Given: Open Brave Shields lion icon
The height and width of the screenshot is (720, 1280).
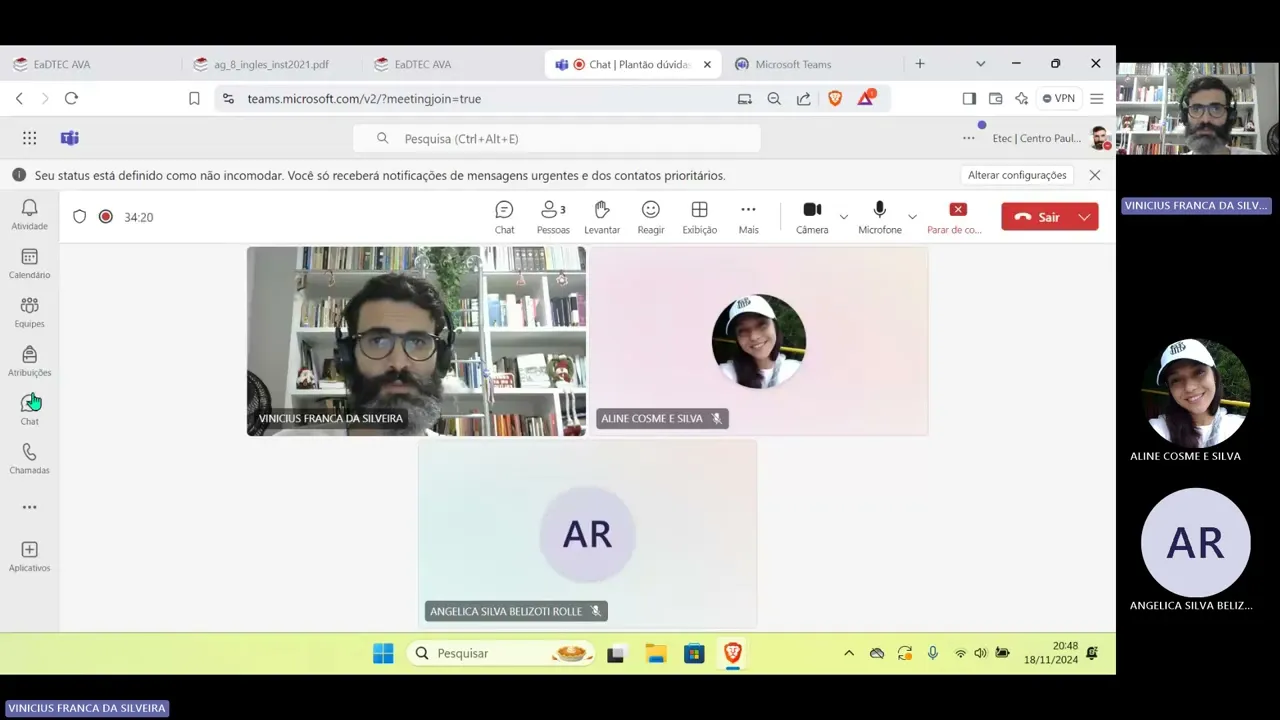Looking at the screenshot, I should tap(835, 98).
